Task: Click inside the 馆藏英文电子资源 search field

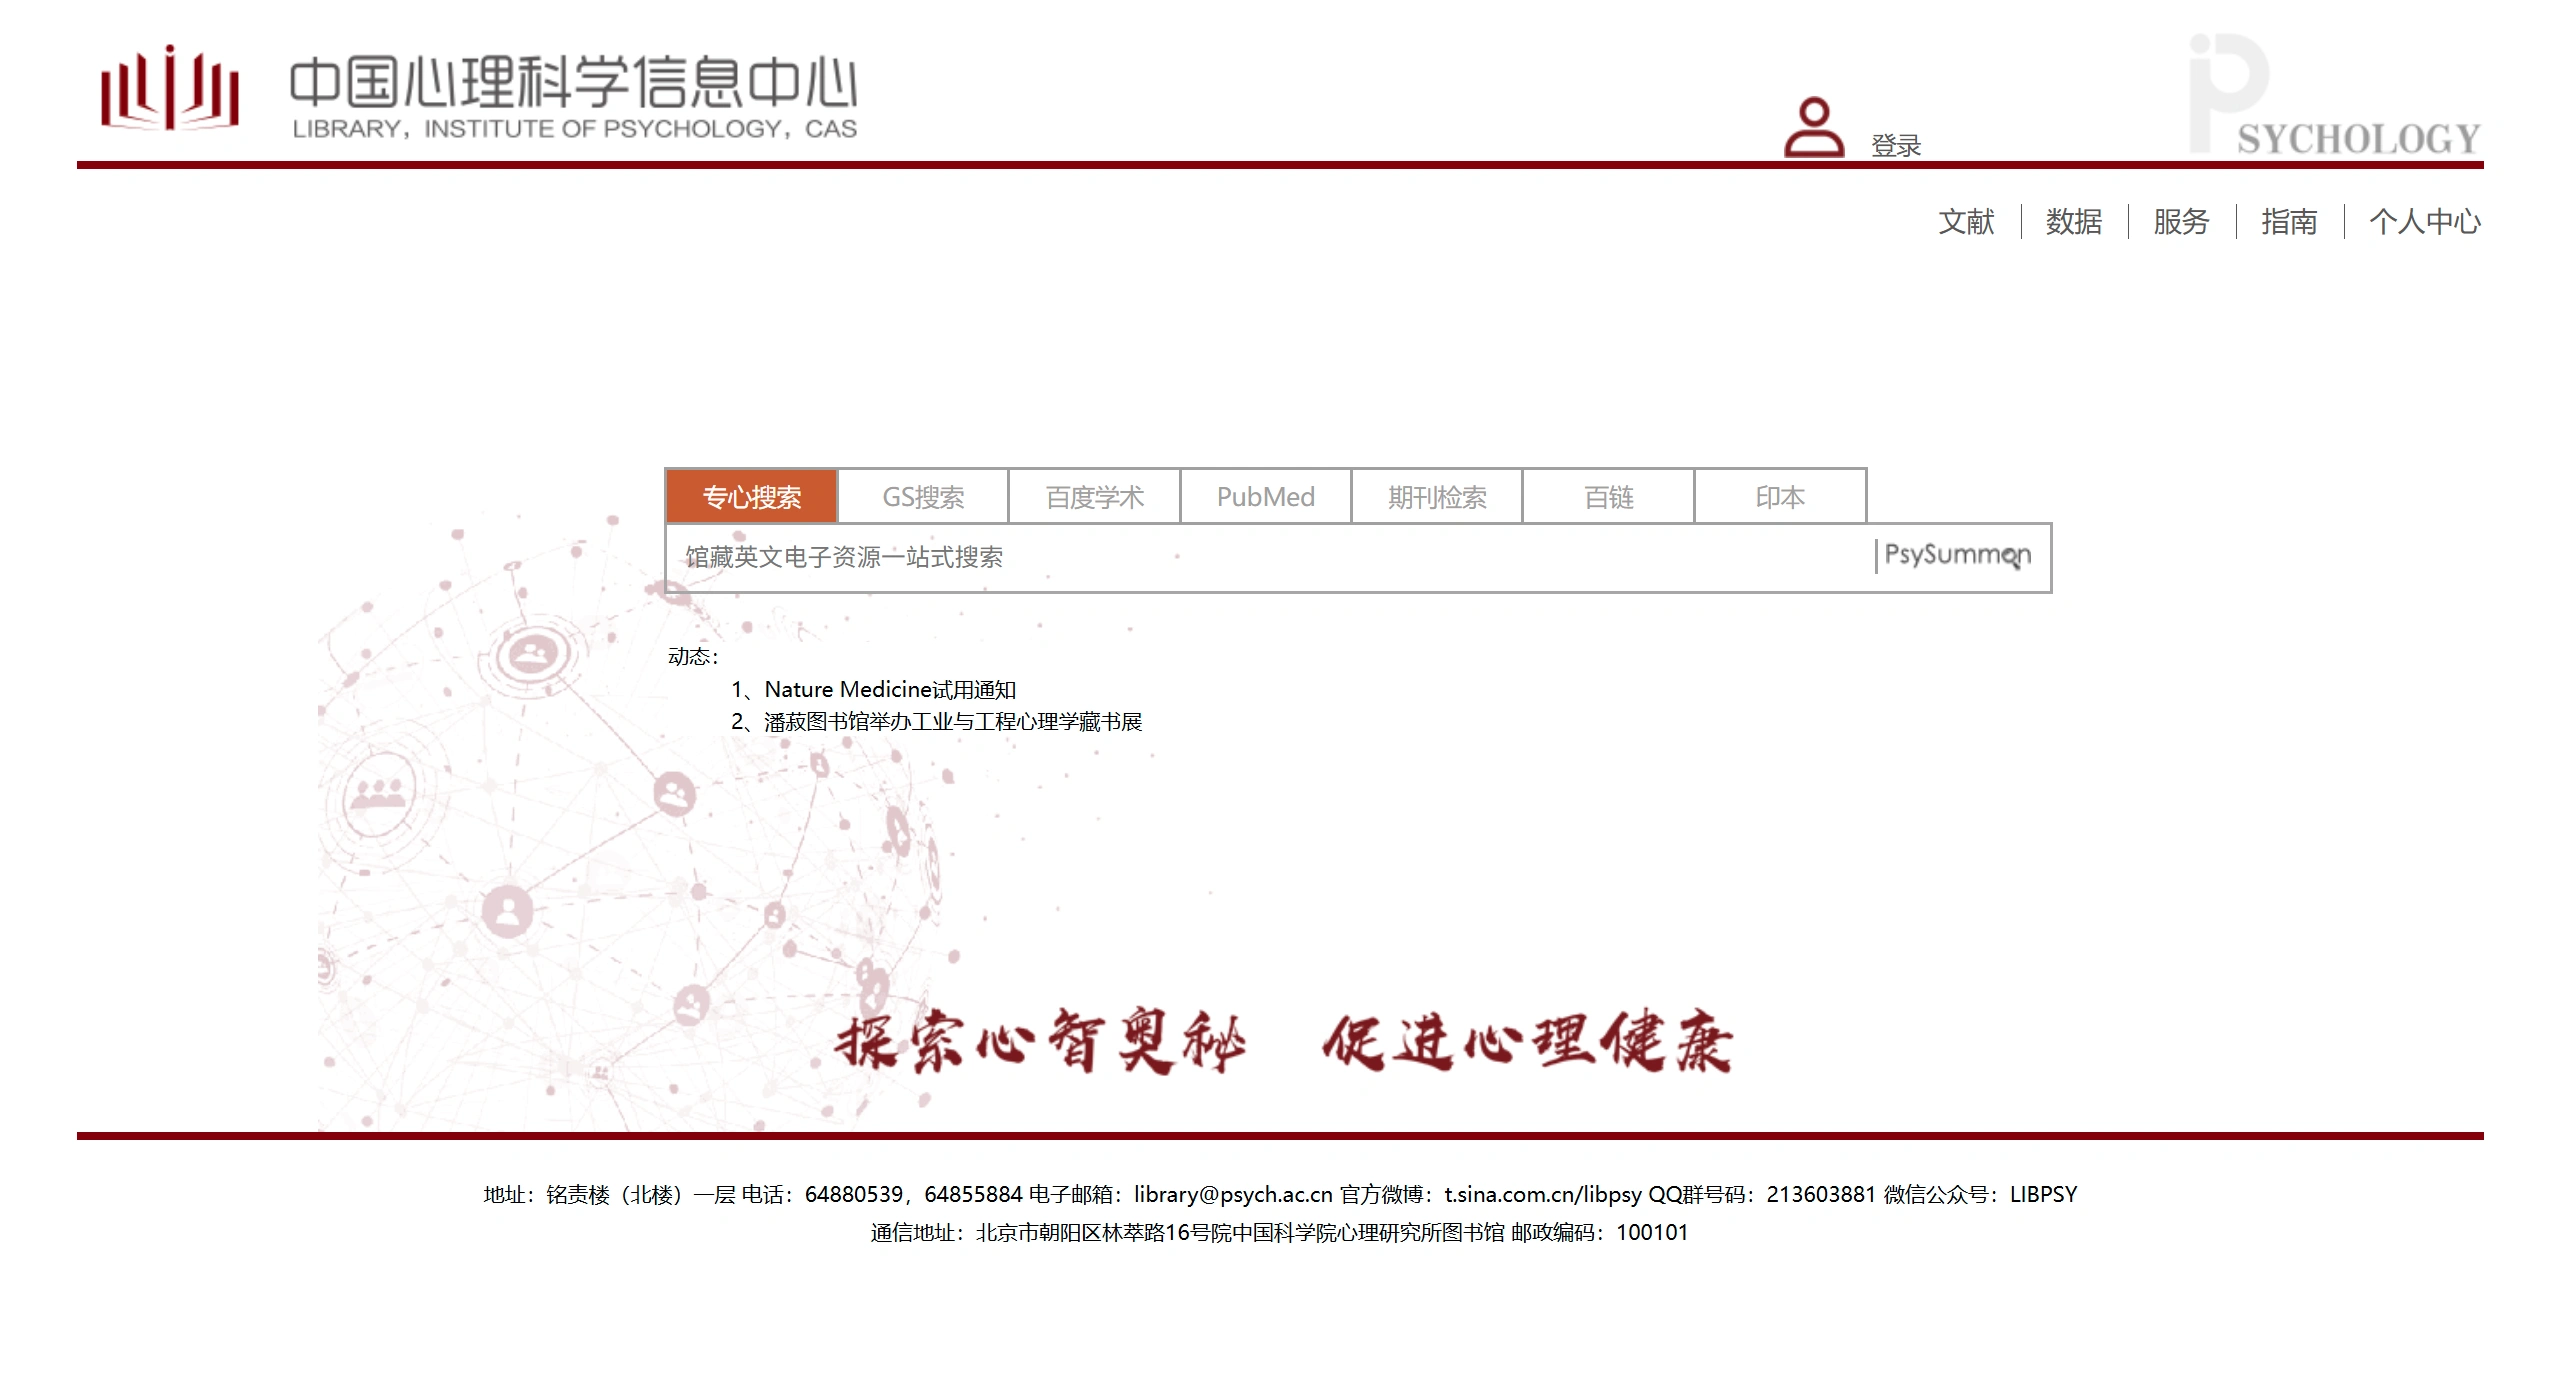Action: click(1200, 558)
